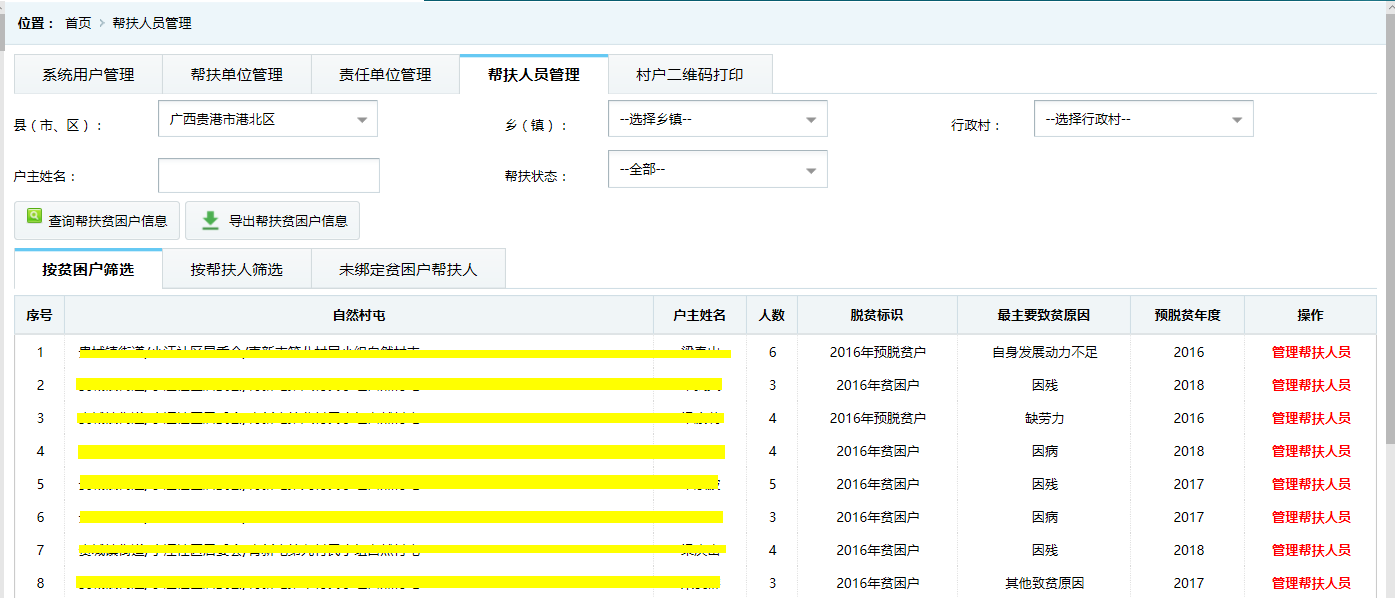Click the green download arrow export icon
1395x598 pixels.
(x=210, y=220)
